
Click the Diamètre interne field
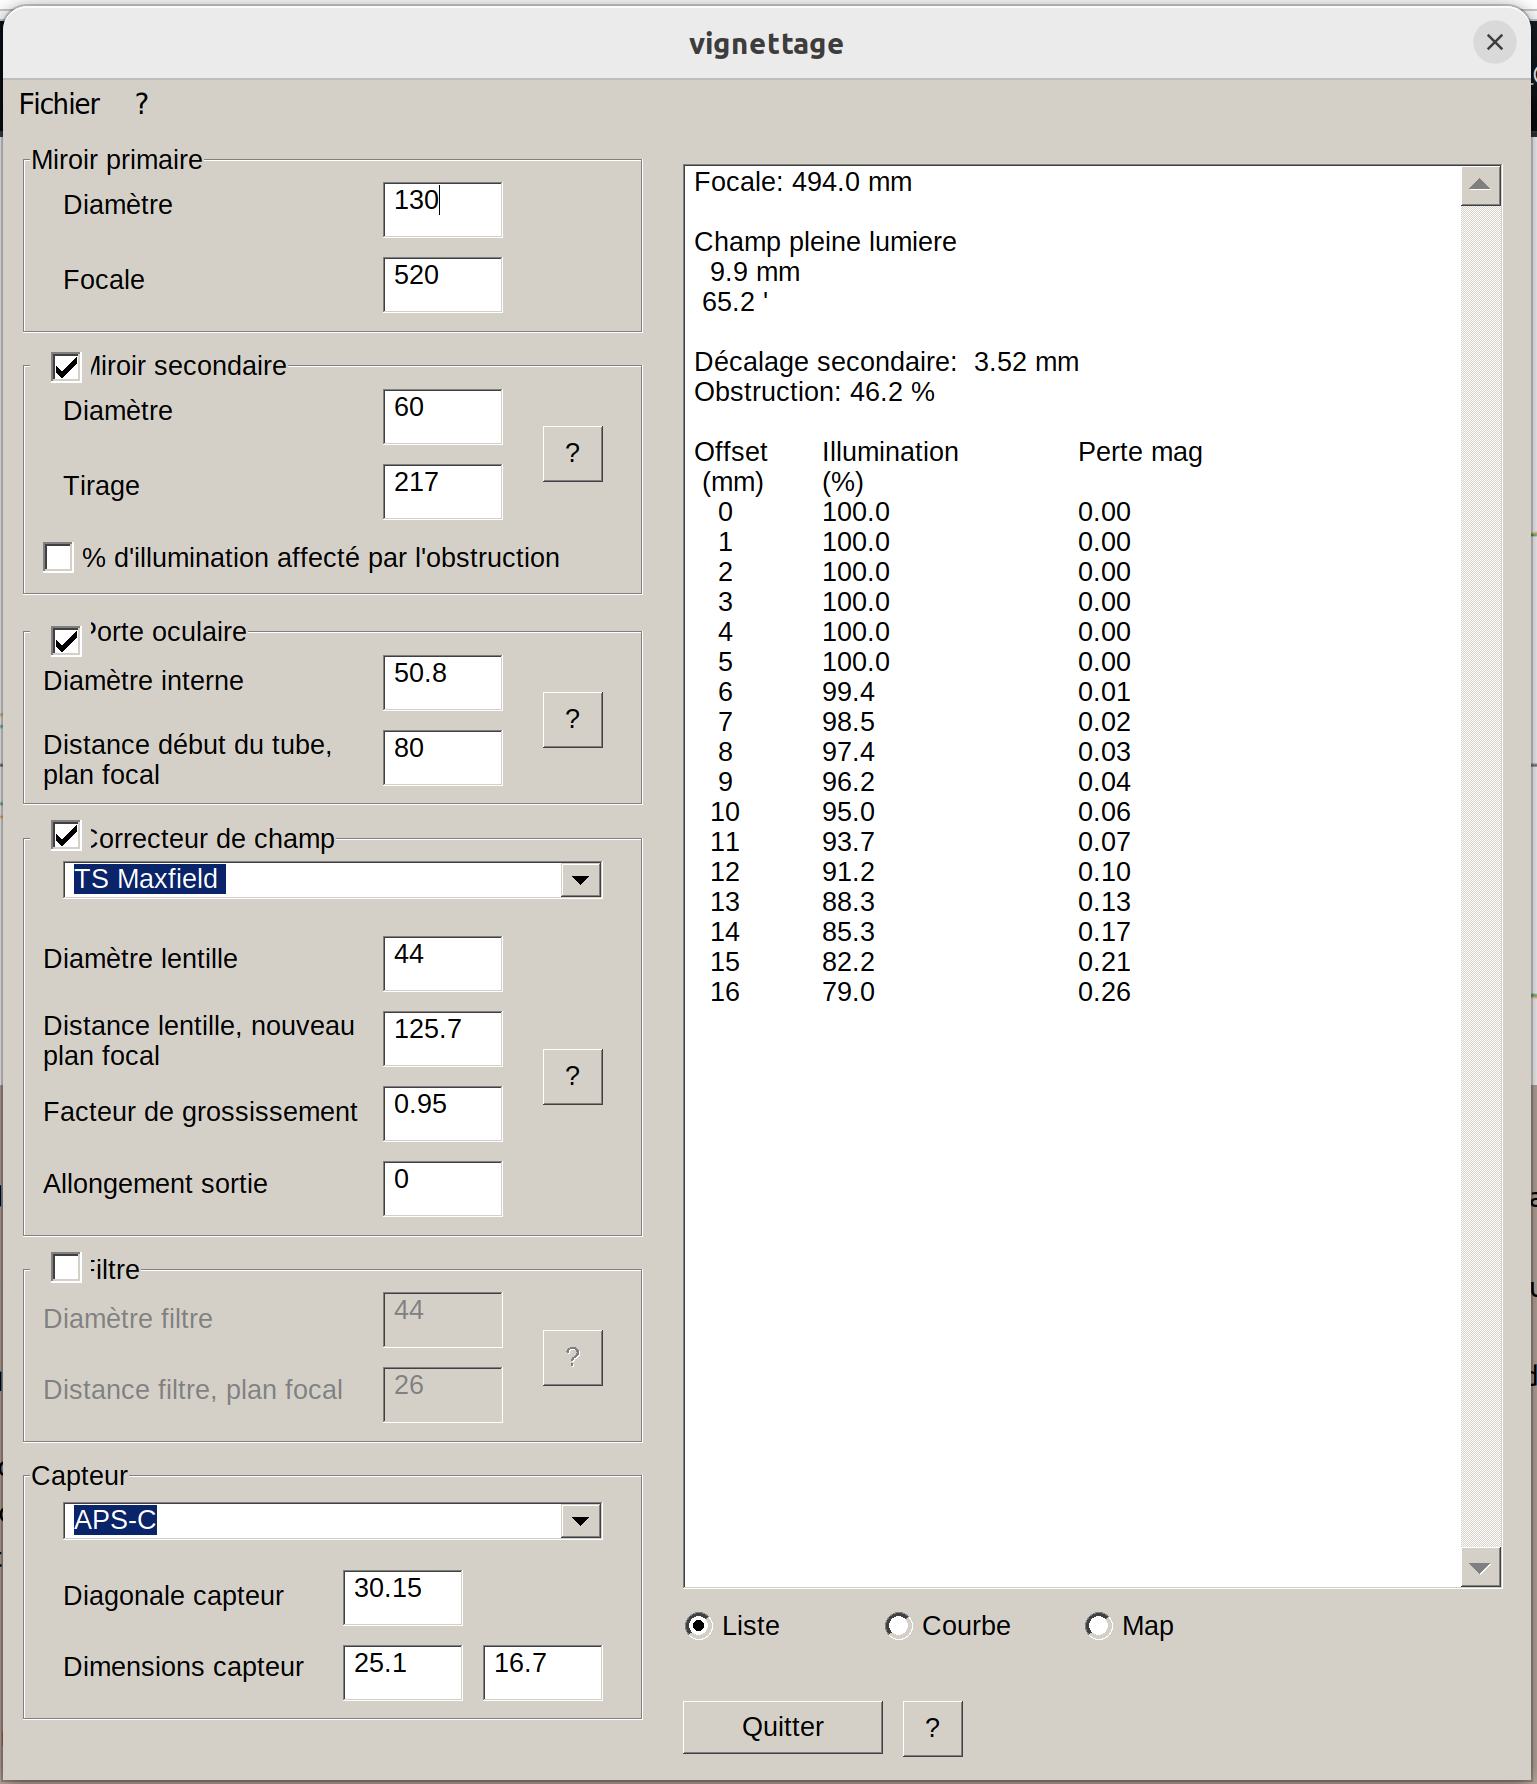pos(443,682)
